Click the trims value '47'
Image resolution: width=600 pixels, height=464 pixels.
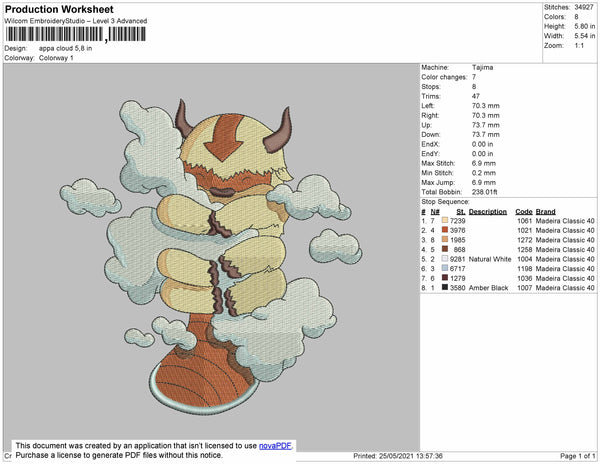tap(476, 96)
